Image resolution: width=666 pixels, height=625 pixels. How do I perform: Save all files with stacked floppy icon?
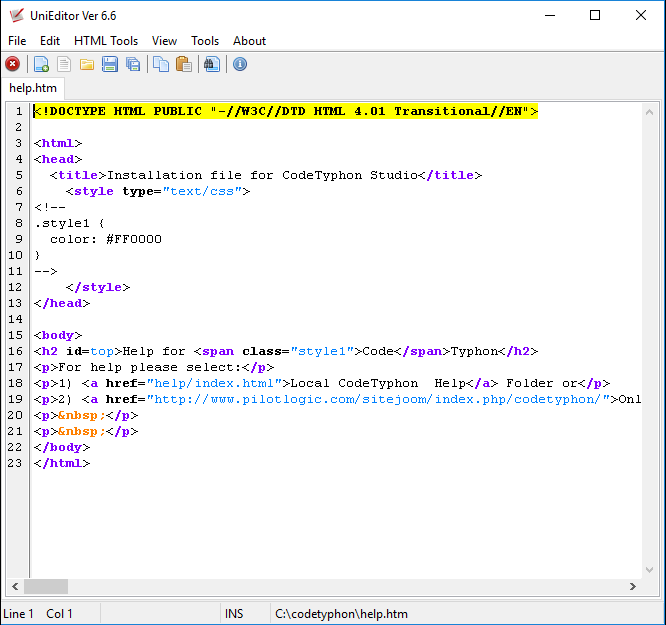click(x=133, y=64)
